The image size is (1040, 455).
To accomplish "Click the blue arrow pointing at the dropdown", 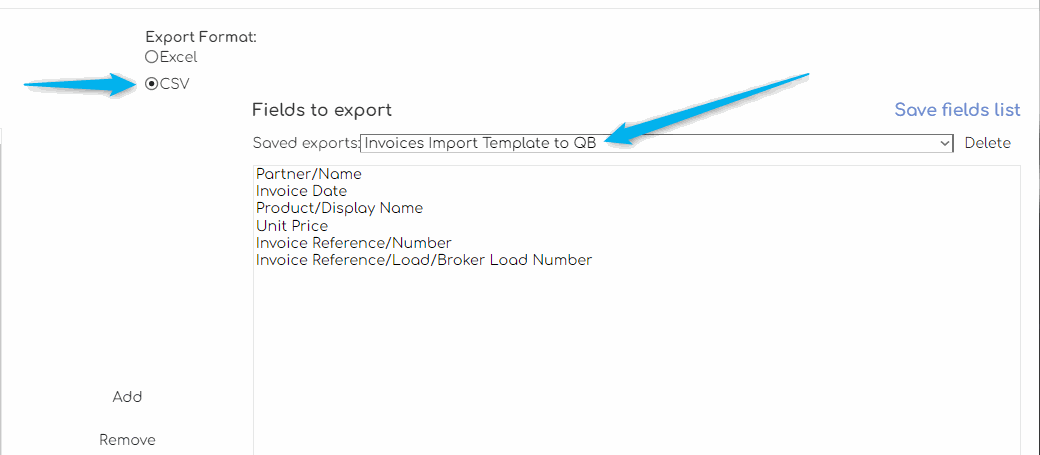I will (x=710, y=107).
